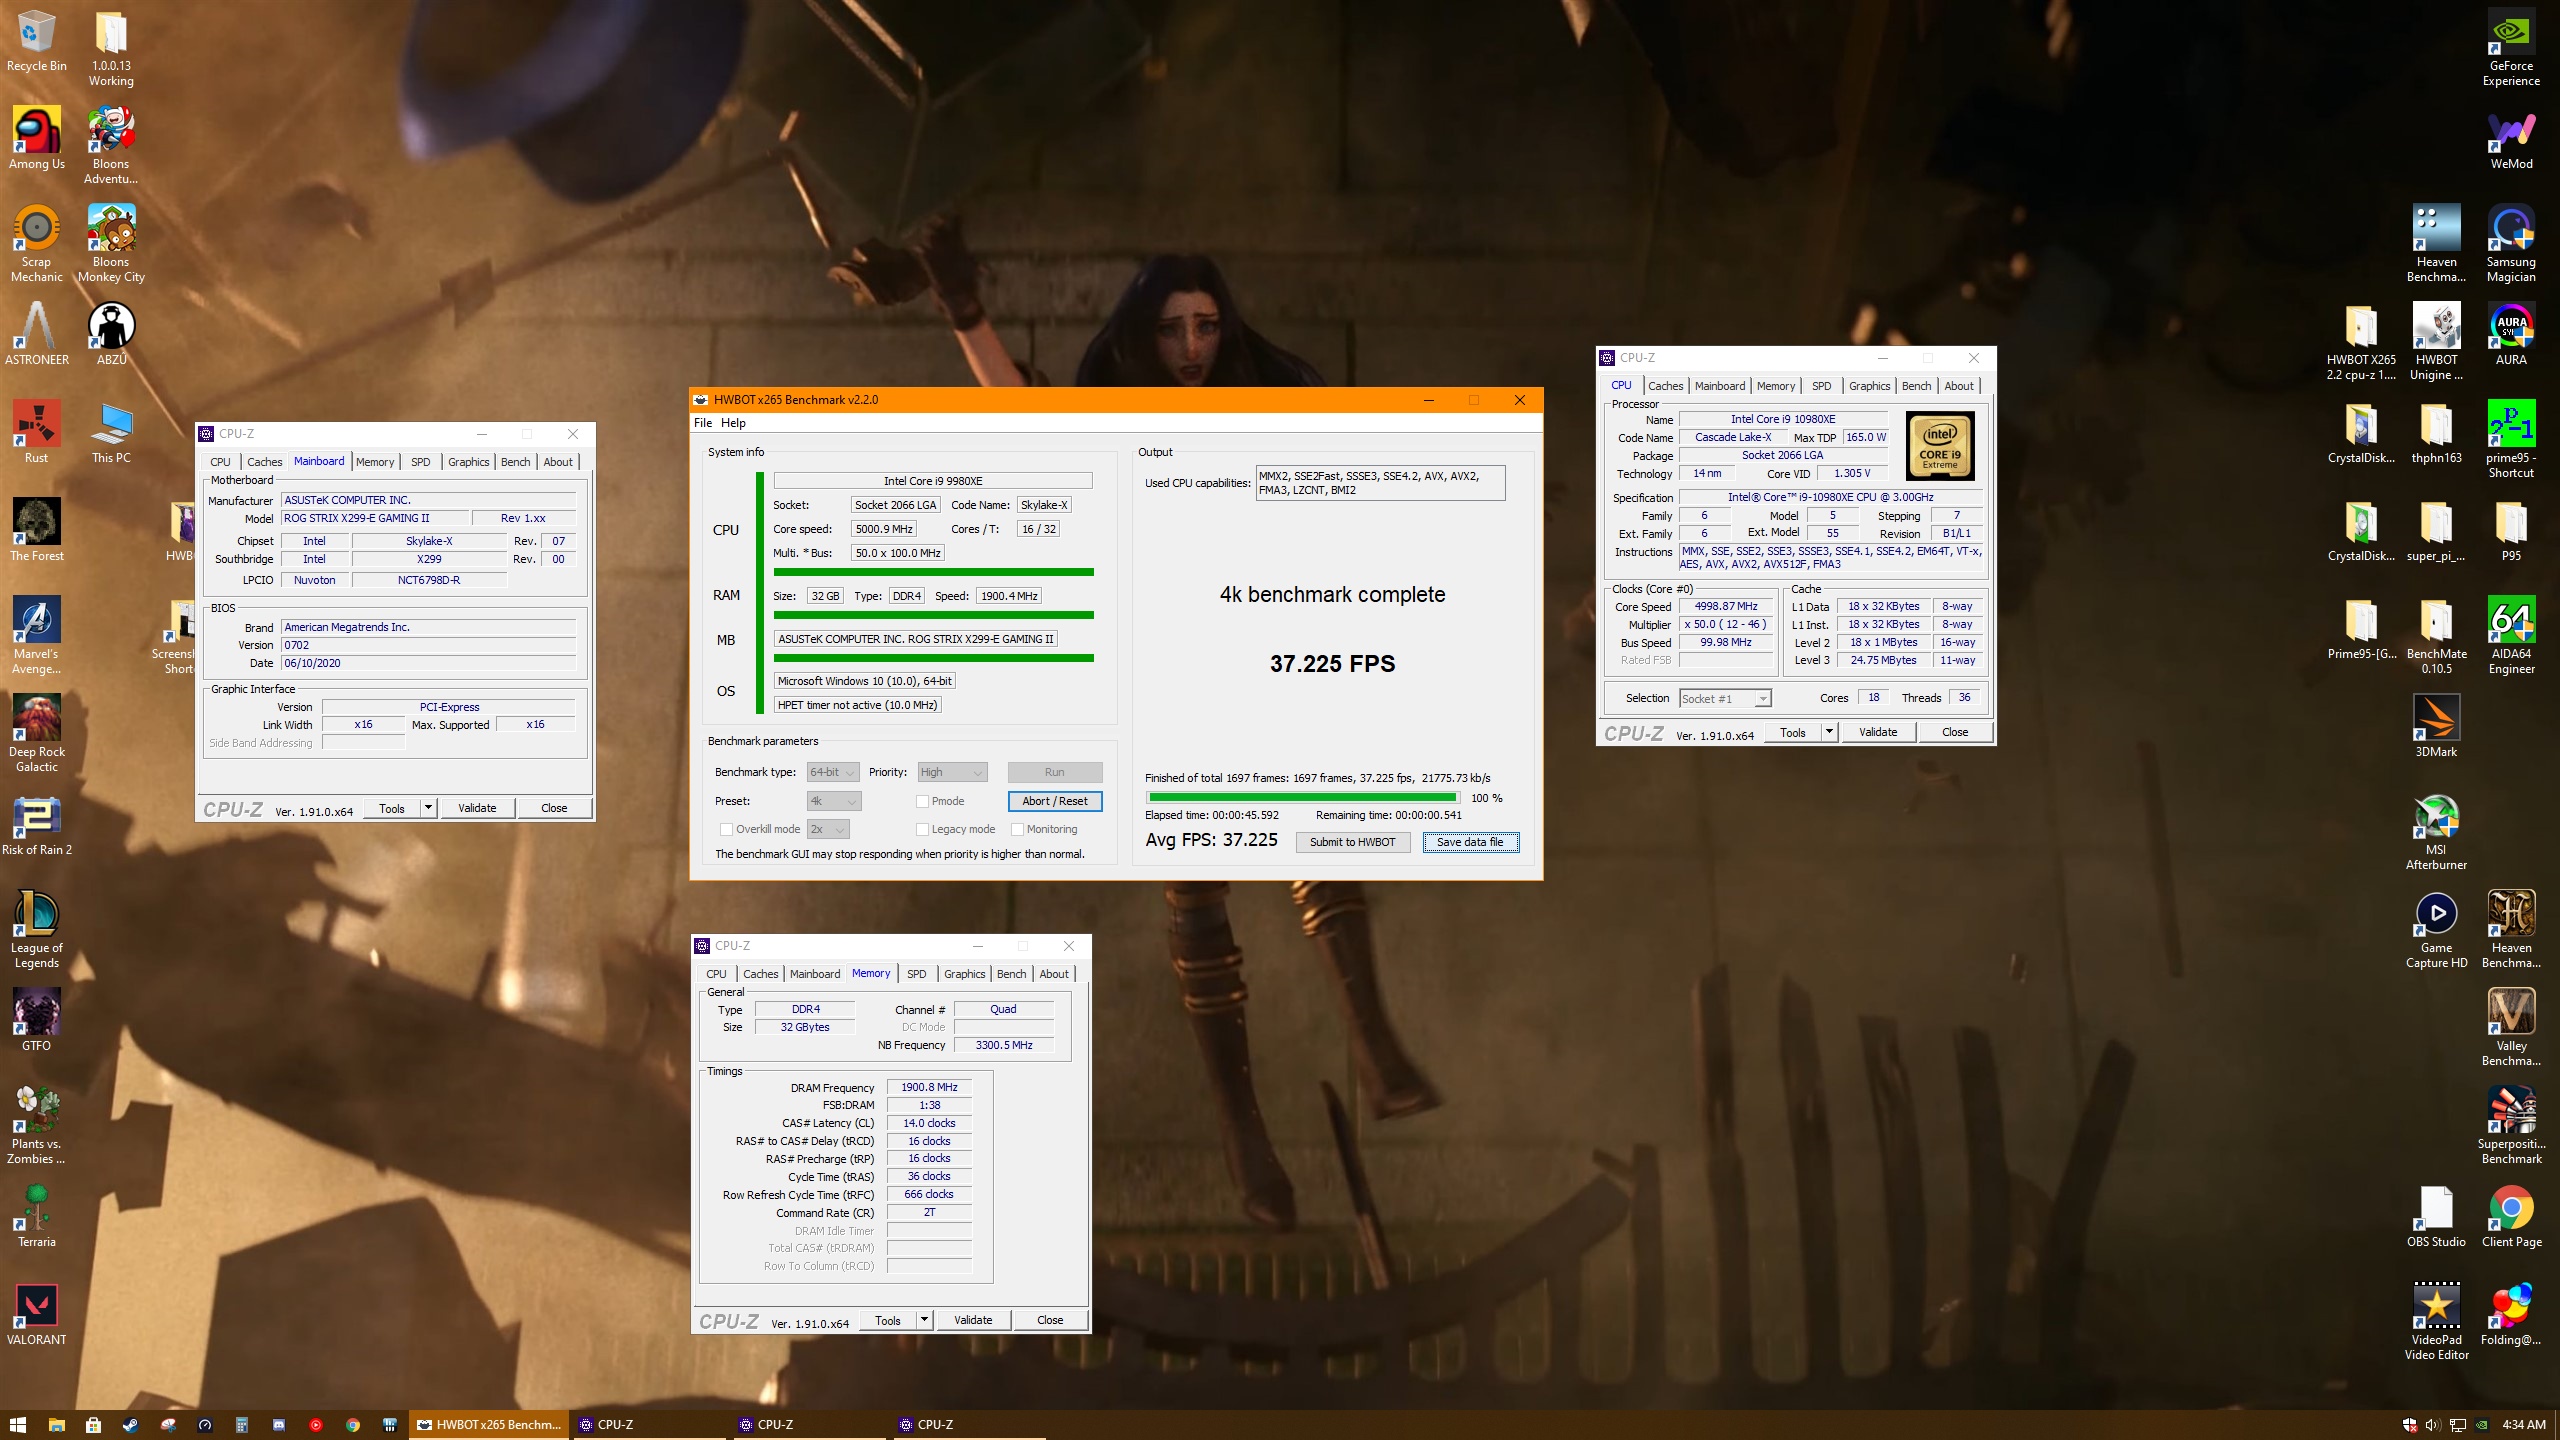This screenshot has height=1440, width=2560.
Task: Toggle the Pmode checkbox
Action: point(922,801)
